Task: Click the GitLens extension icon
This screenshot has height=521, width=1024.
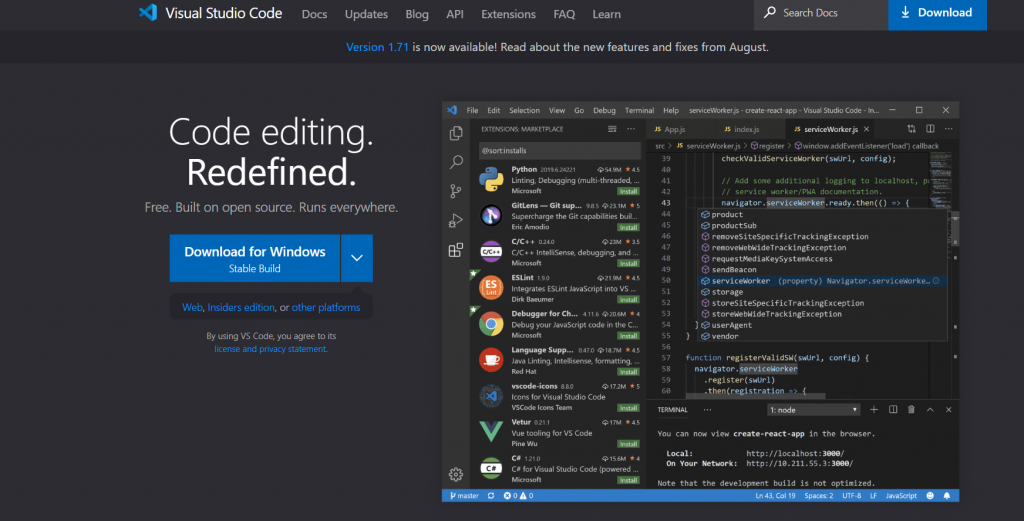Action: tap(491, 215)
